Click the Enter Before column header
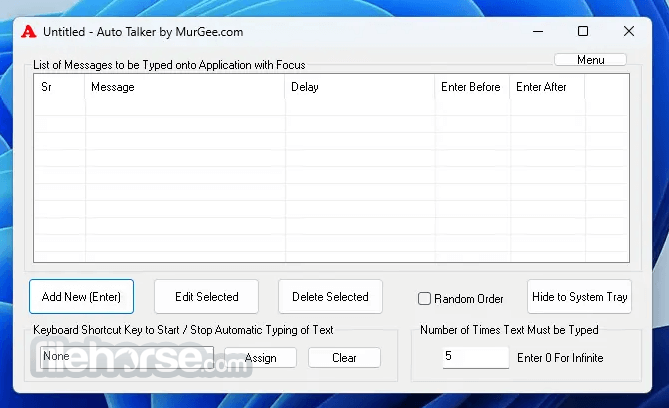The height and width of the screenshot is (408, 669). (x=472, y=87)
